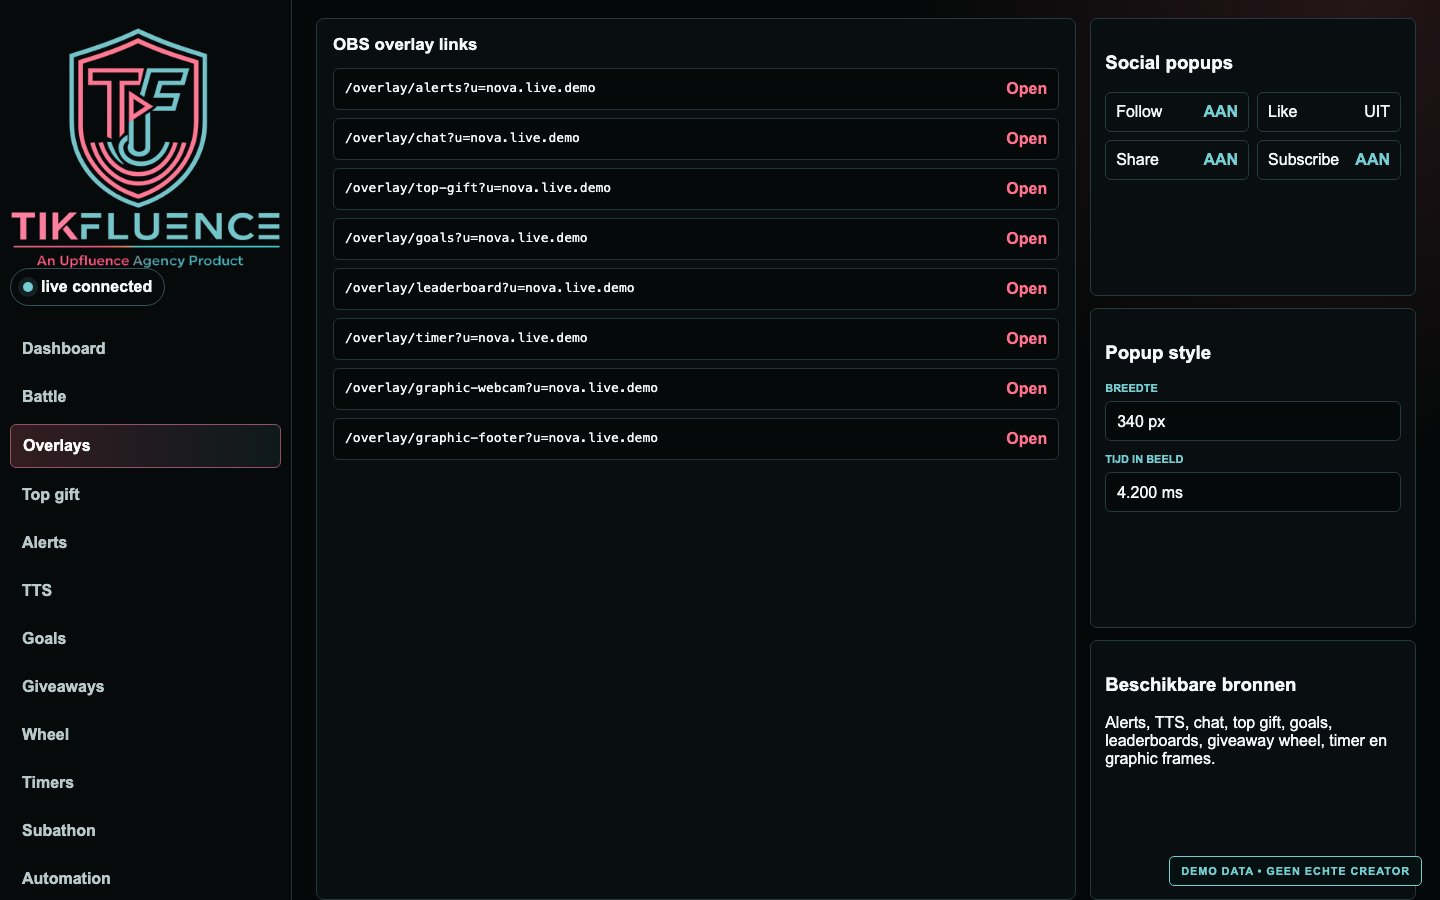
Task: Go to Goals in the sidebar
Action: click(145, 638)
